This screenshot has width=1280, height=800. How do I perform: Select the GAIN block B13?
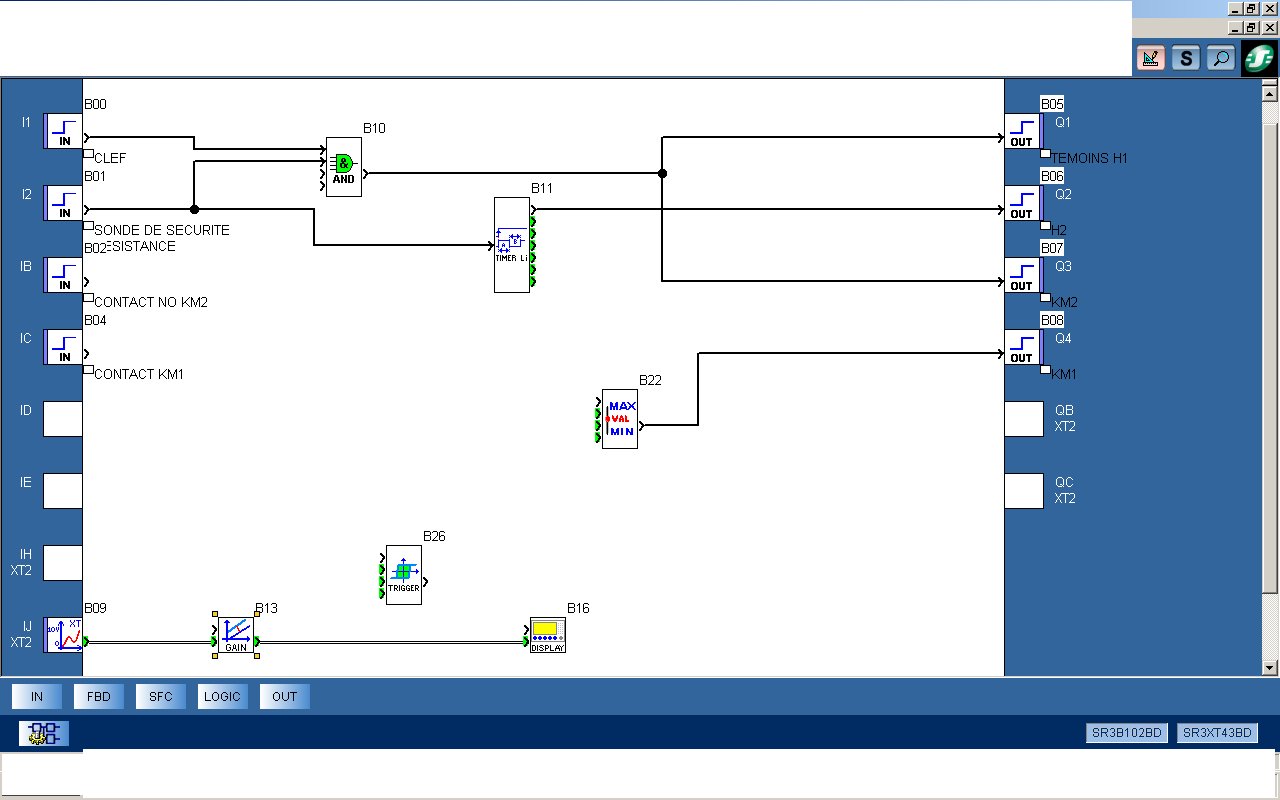(x=236, y=635)
